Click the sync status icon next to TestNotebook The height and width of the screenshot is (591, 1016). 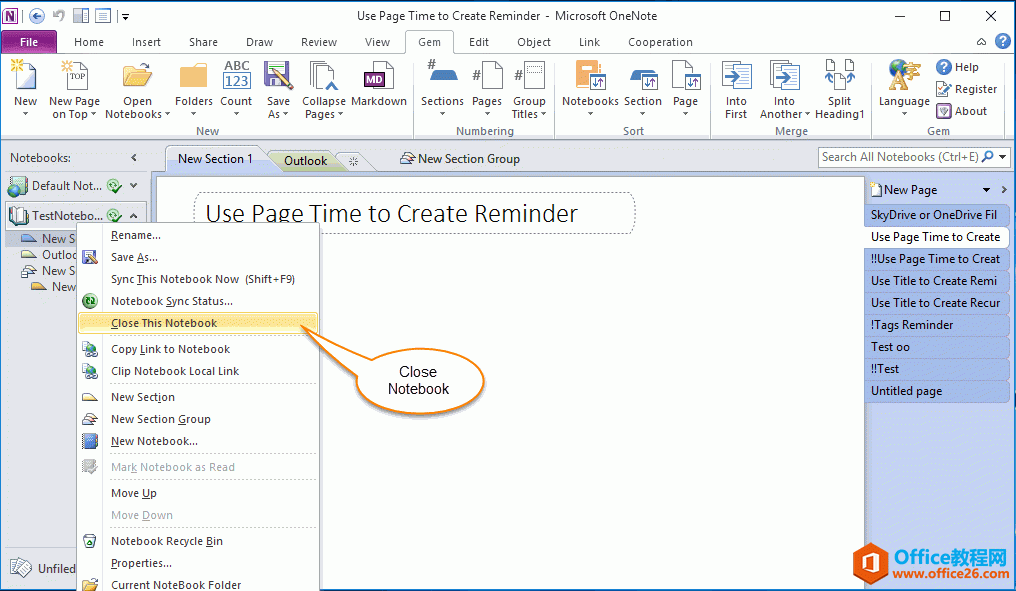coord(115,215)
